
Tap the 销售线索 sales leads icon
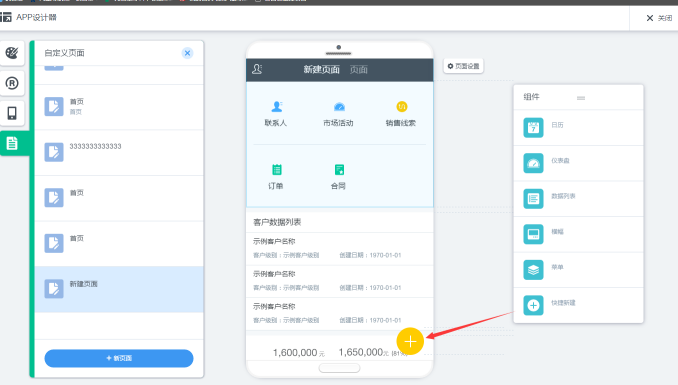pos(402,106)
